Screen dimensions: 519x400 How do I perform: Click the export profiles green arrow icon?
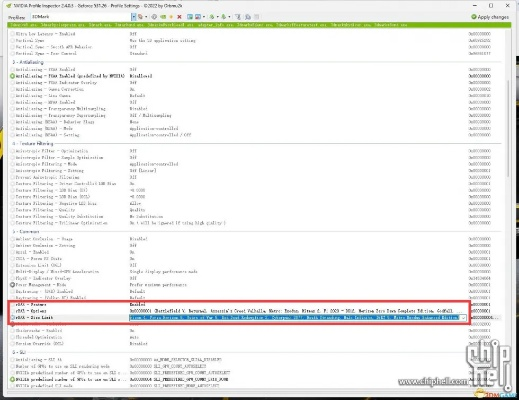tap(211, 17)
